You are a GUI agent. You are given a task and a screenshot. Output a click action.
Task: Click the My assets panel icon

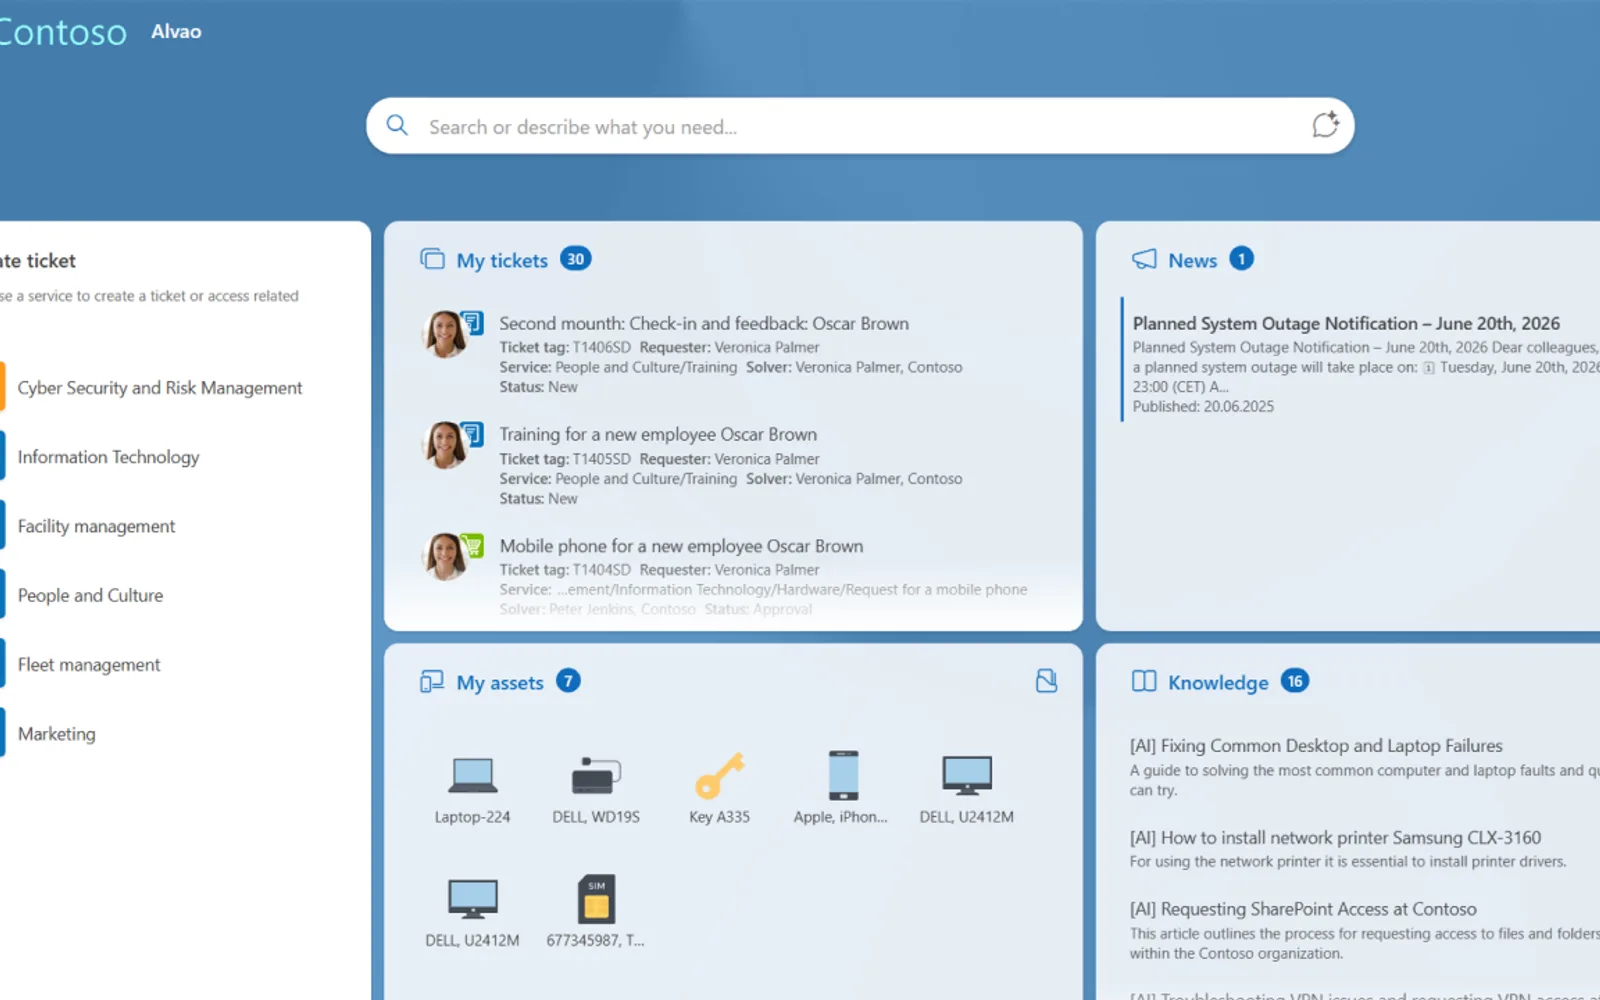click(432, 682)
